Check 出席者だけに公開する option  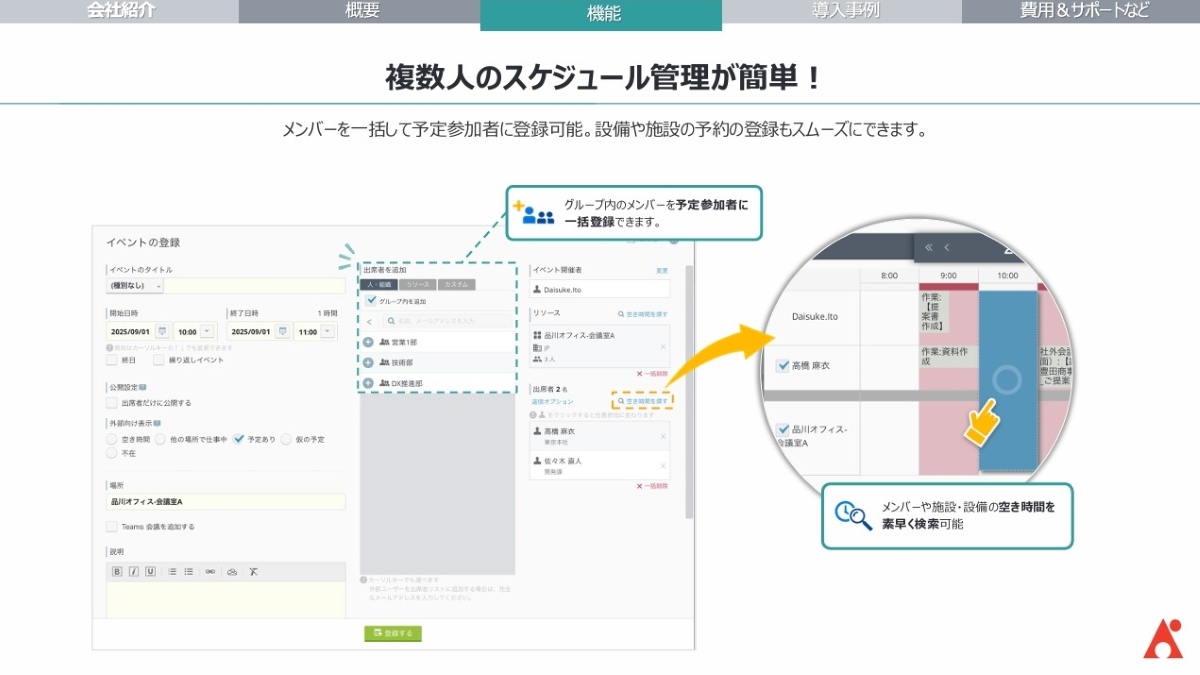pos(112,402)
